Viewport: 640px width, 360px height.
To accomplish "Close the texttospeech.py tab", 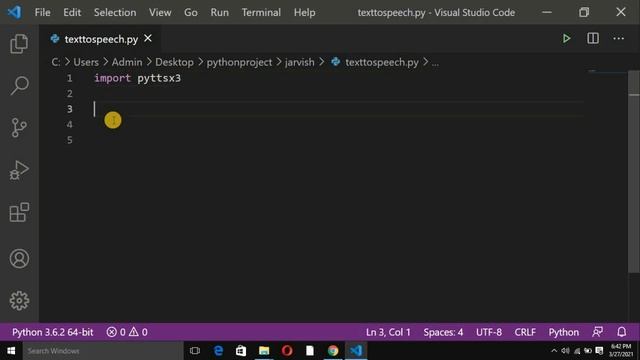I will (x=148, y=38).
